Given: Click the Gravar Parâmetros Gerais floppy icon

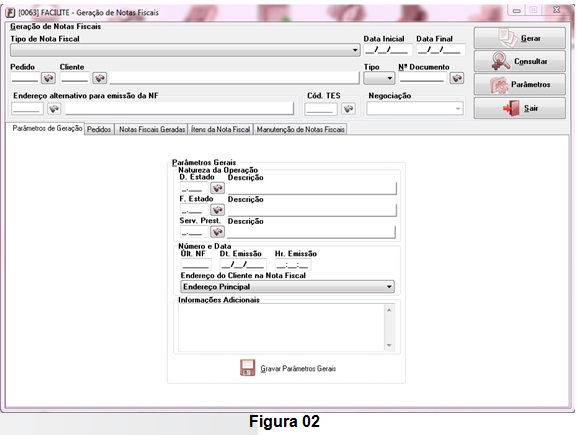Looking at the screenshot, I should point(247,368).
